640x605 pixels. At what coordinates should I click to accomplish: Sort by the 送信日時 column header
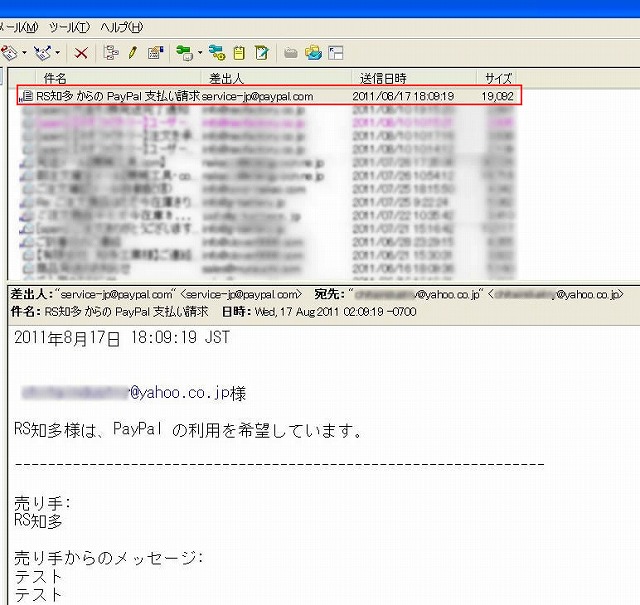(x=414, y=78)
